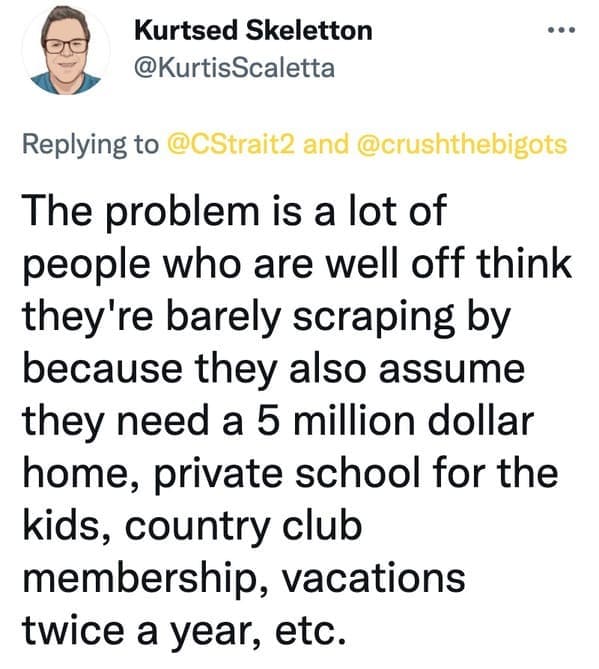Select the word "problem" in the tweet
The image size is (599, 669).
point(183,213)
